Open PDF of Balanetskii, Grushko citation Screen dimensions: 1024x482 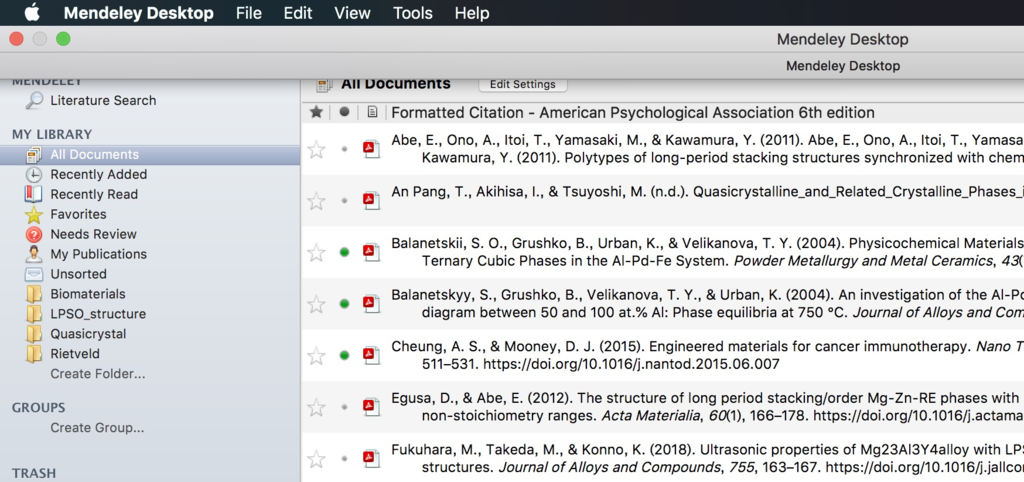click(x=372, y=251)
